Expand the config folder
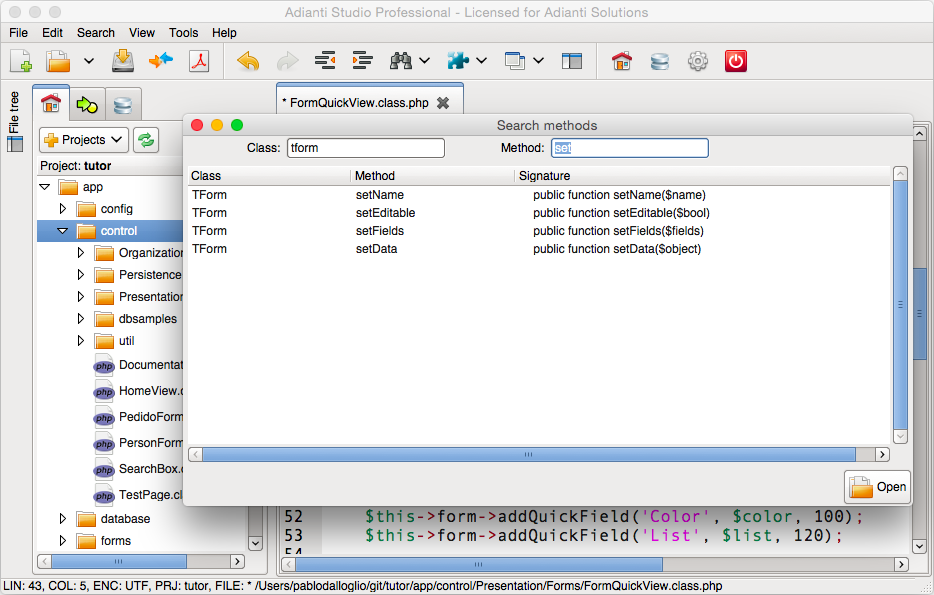The width and height of the screenshot is (934, 595). point(63,208)
